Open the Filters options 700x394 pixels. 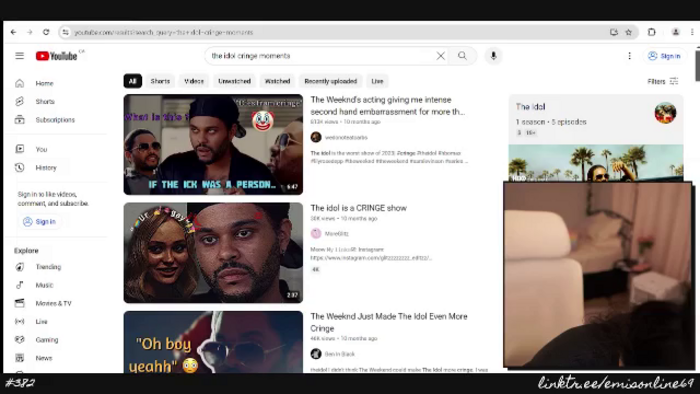pos(662,81)
